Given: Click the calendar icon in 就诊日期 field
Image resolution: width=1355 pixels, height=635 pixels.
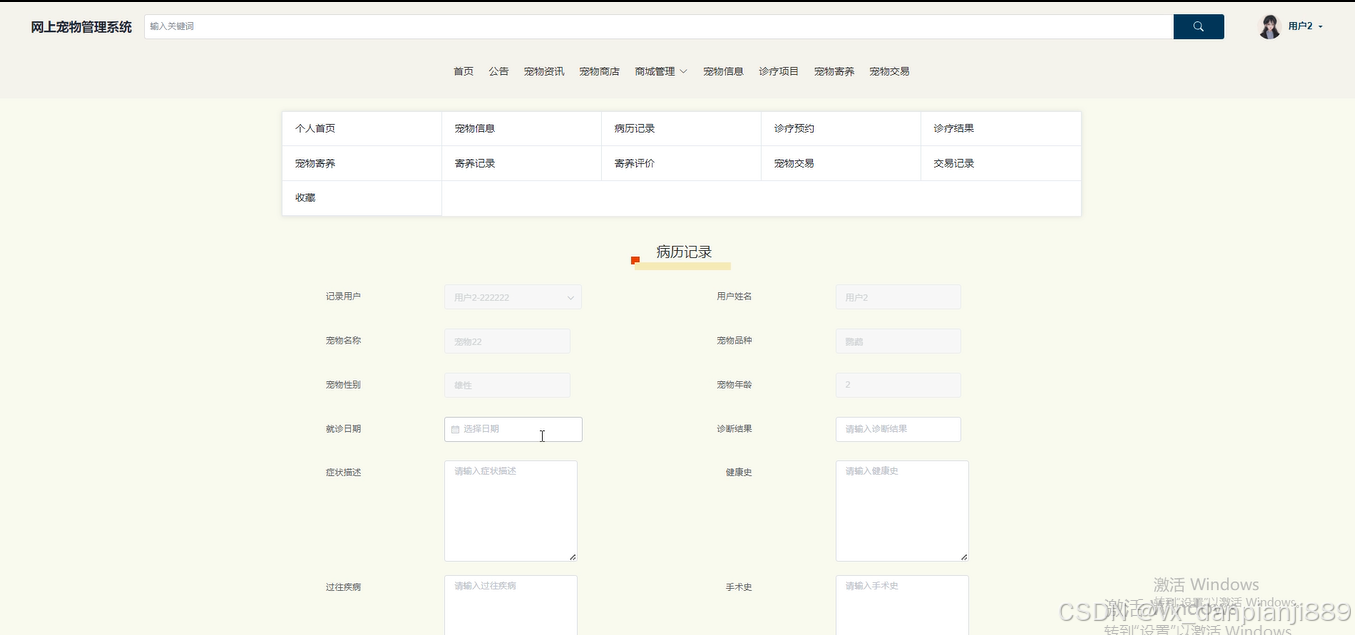Looking at the screenshot, I should click(x=455, y=429).
